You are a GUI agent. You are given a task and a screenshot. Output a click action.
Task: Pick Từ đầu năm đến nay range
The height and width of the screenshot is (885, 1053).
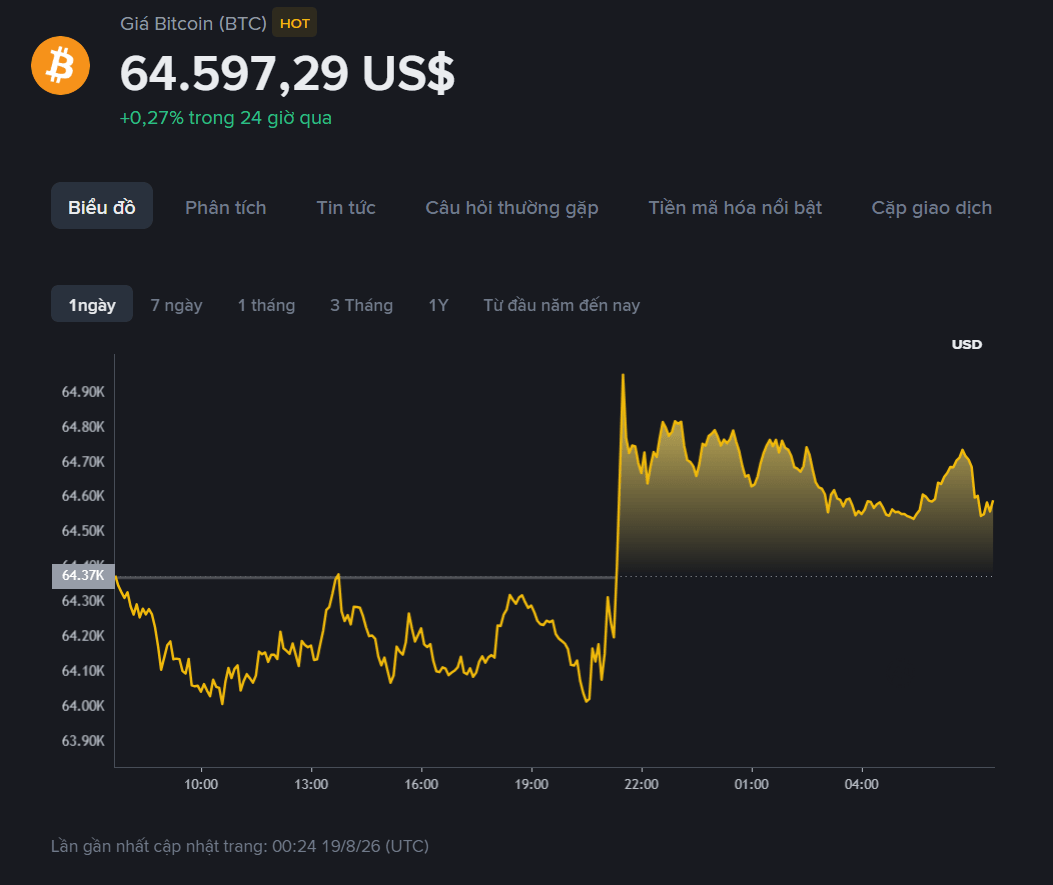[x=561, y=305]
